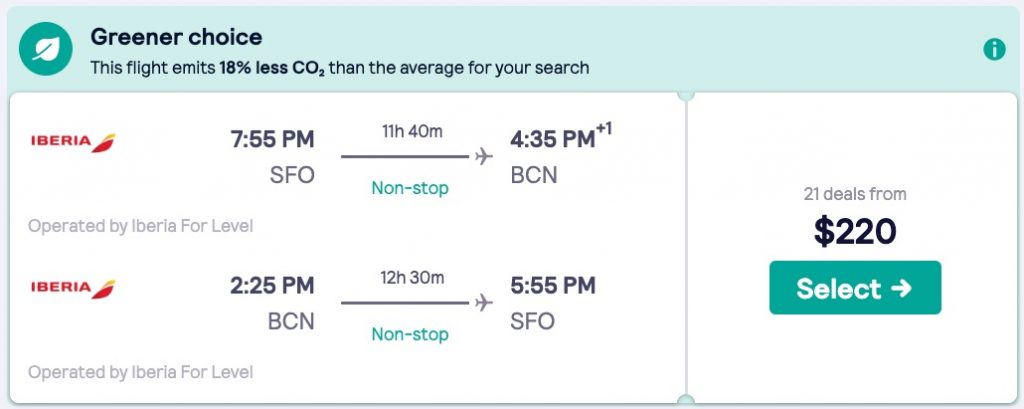Click the green leaf Greener choice icon

click(45, 51)
